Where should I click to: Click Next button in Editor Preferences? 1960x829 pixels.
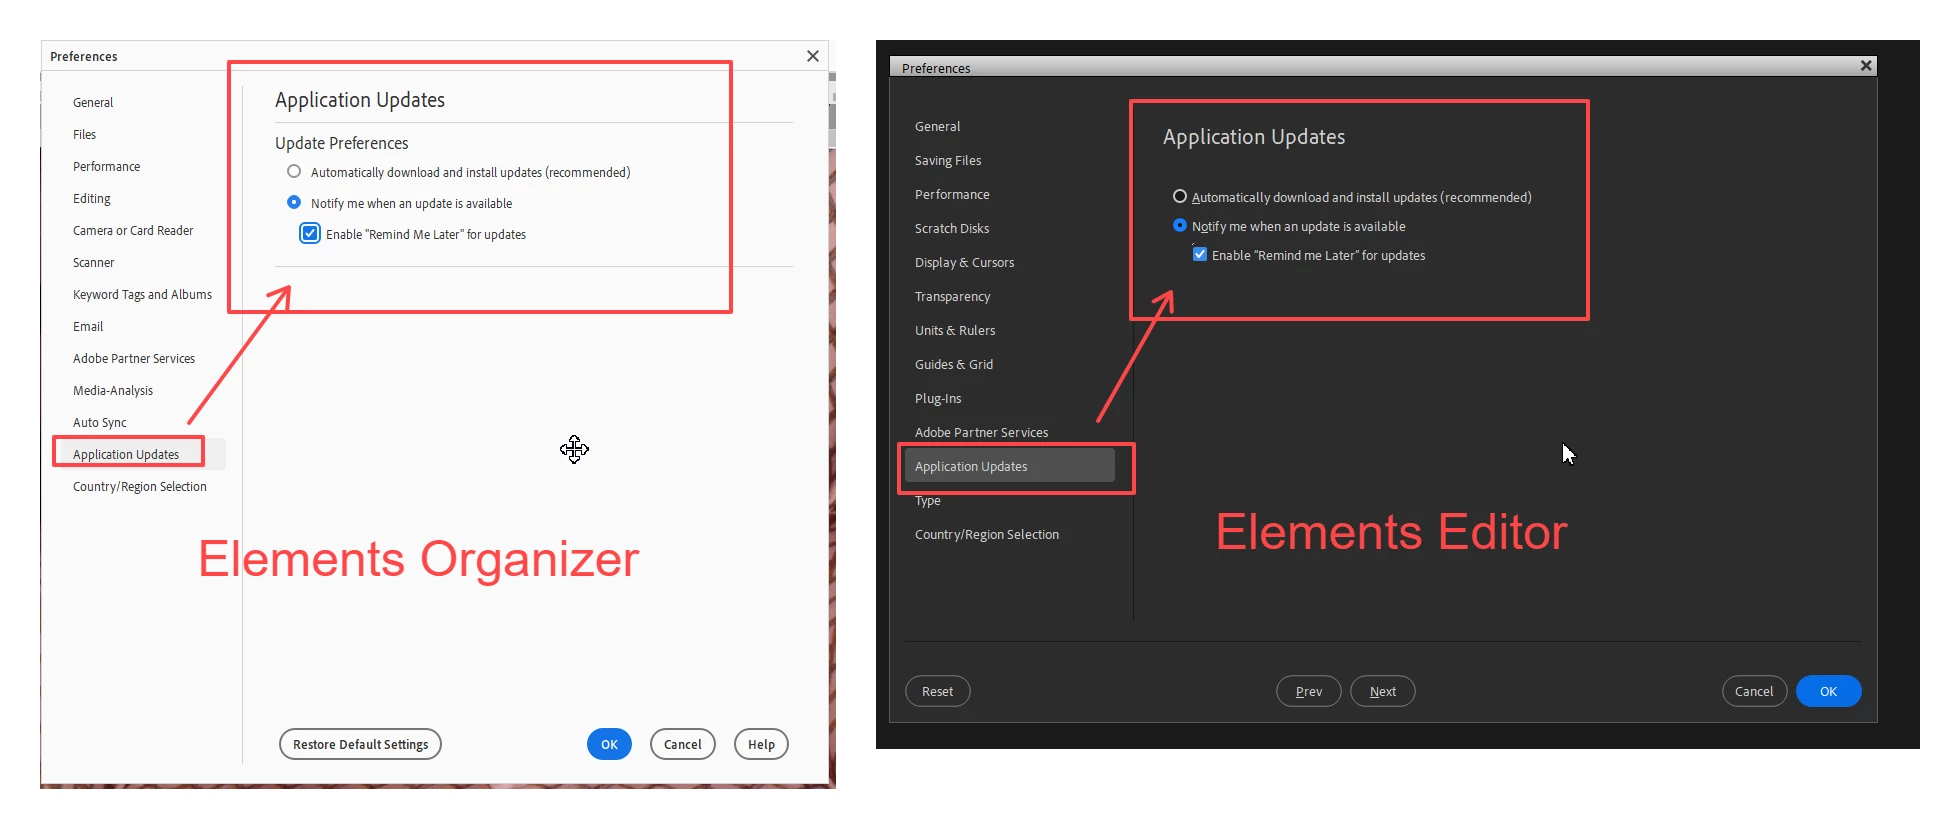[1382, 691]
